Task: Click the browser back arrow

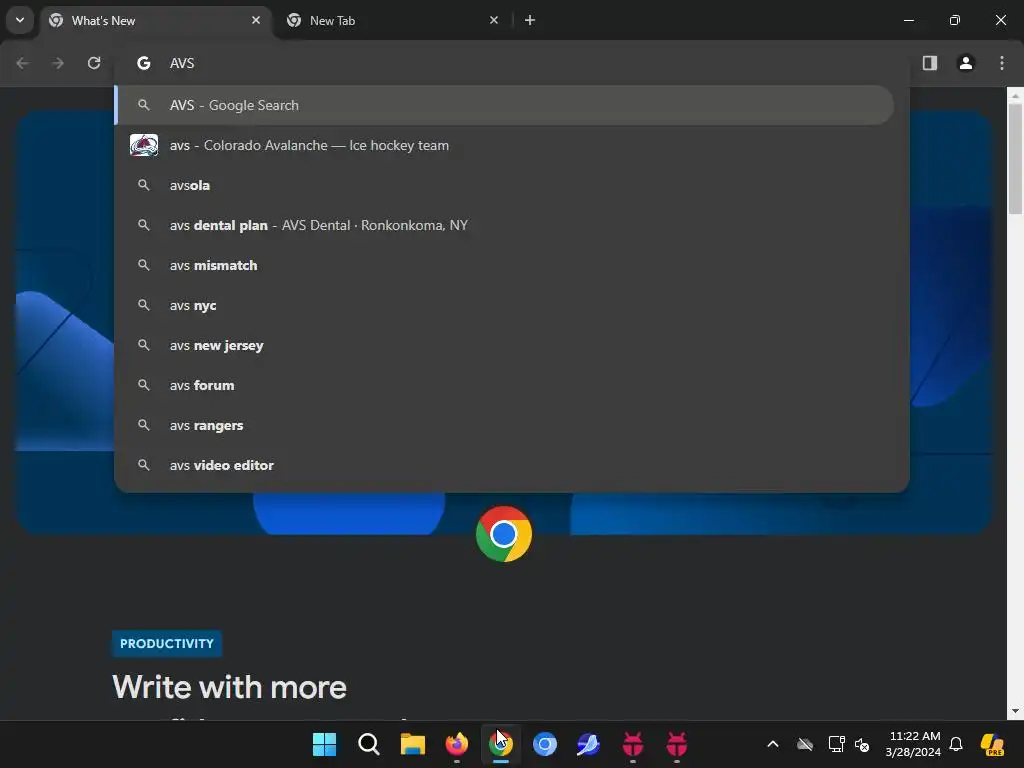Action: tap(22, 63)
